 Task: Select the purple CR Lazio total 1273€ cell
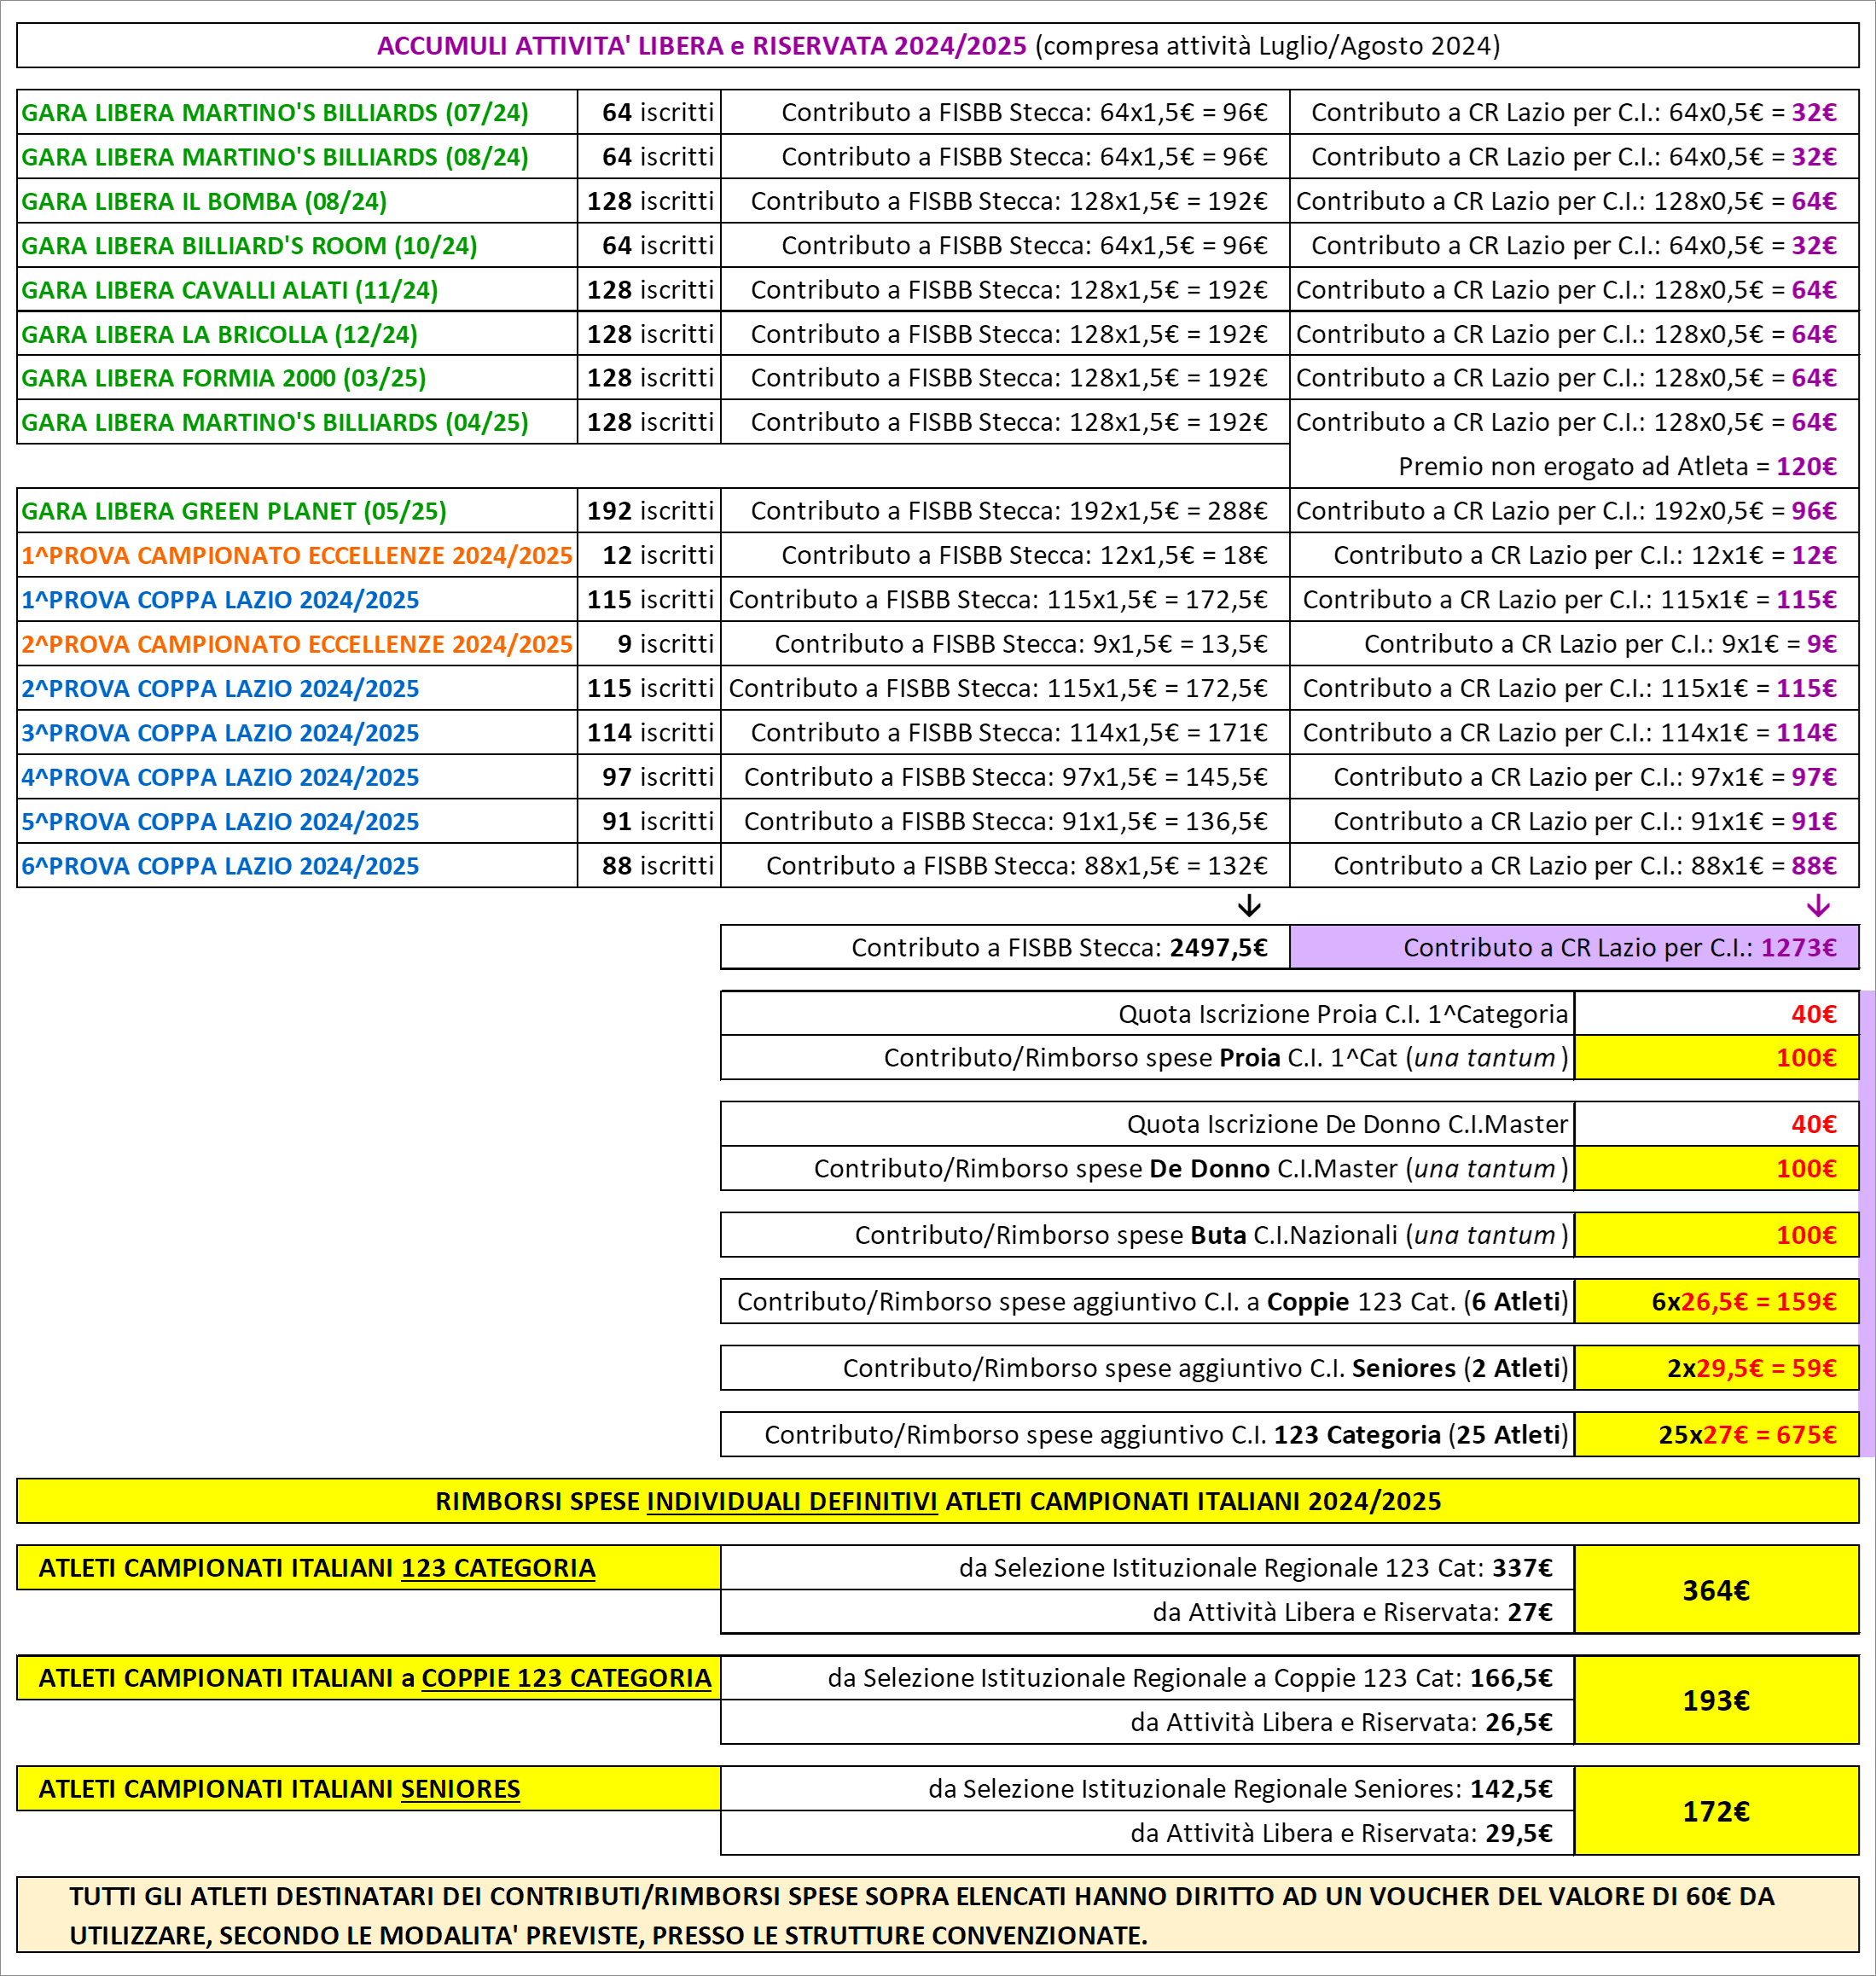1574,948
